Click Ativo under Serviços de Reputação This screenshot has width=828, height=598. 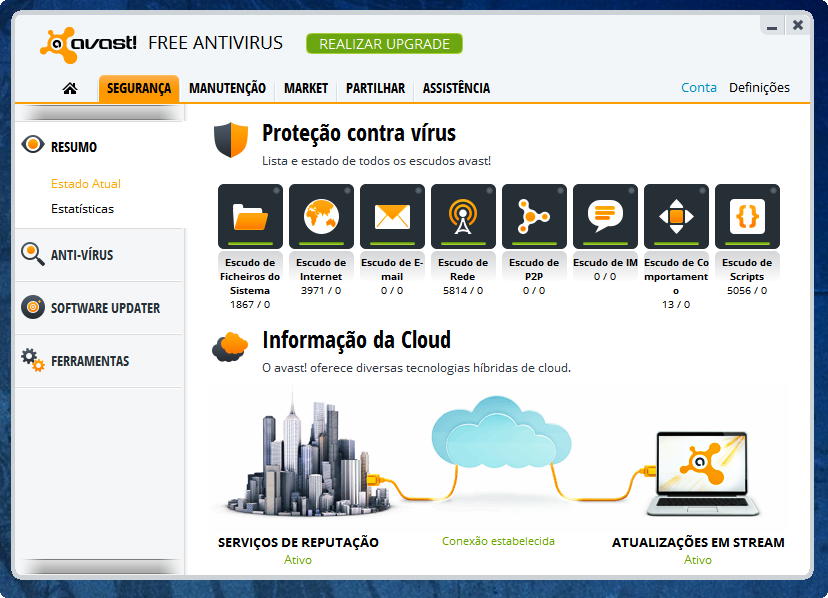pos(298,560)
